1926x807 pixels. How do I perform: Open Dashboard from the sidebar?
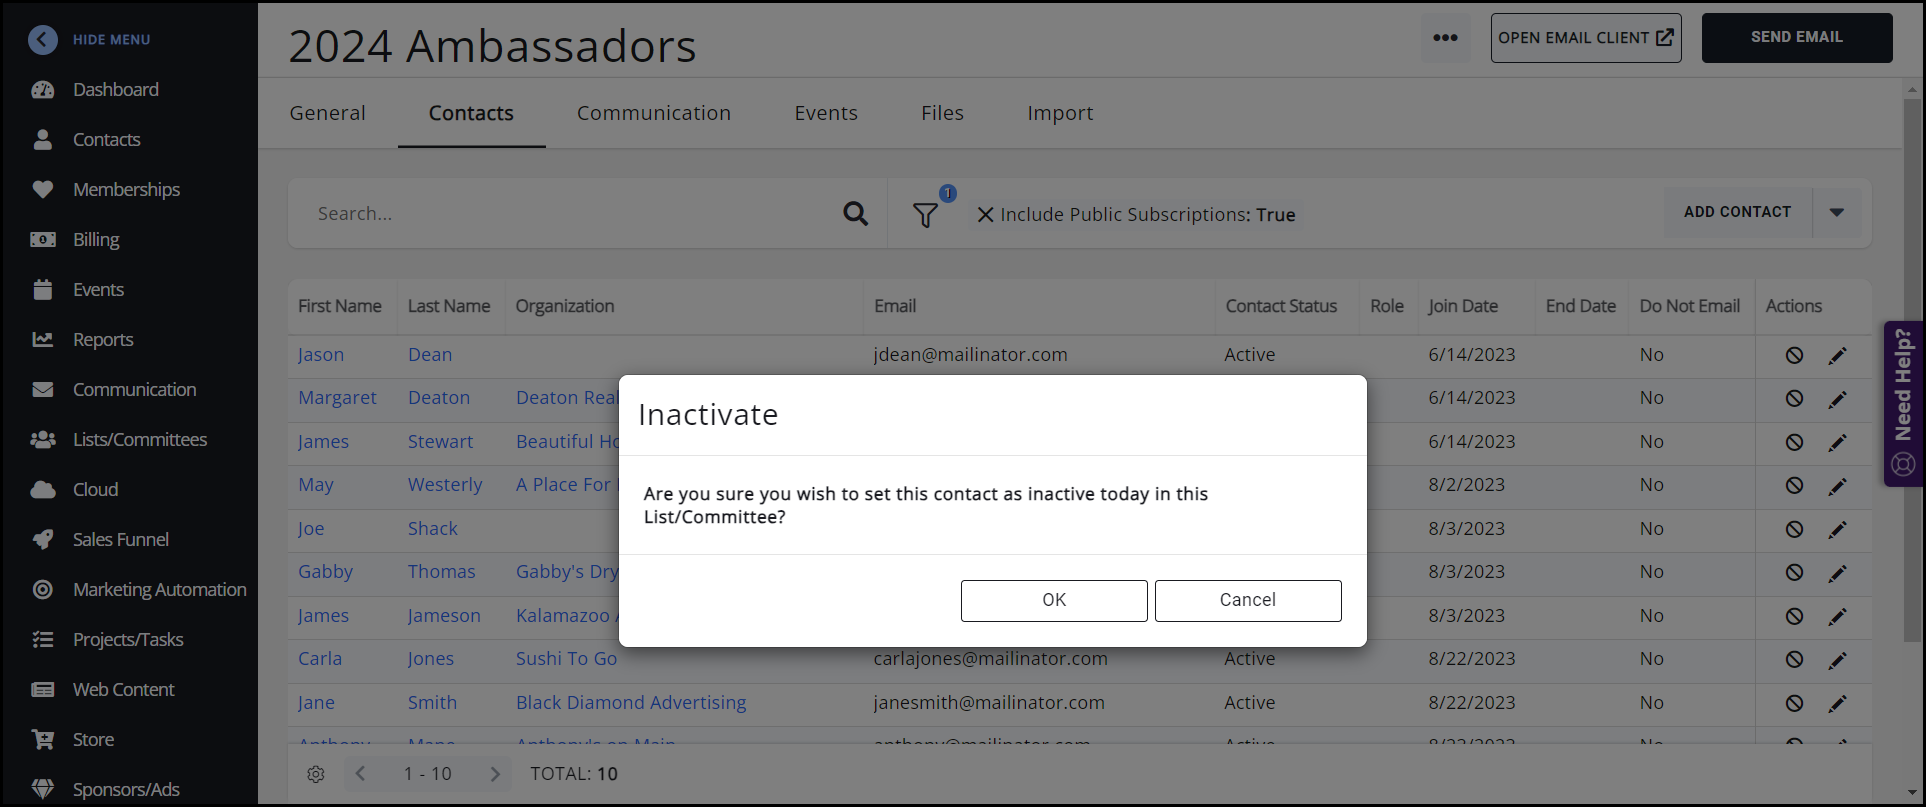click(x=115, y=90)
